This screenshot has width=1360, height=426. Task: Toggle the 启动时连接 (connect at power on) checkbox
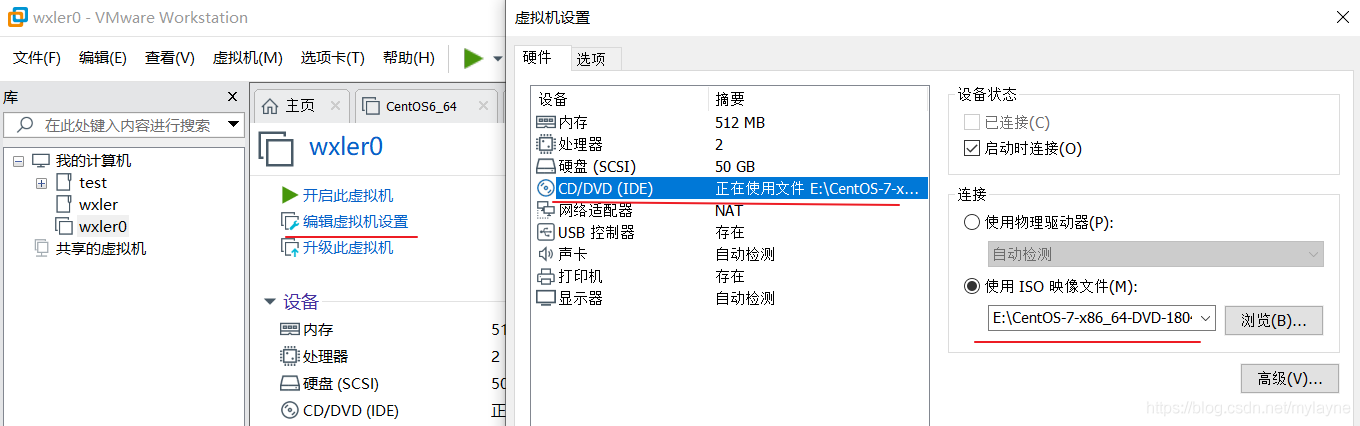click(971, 149)
